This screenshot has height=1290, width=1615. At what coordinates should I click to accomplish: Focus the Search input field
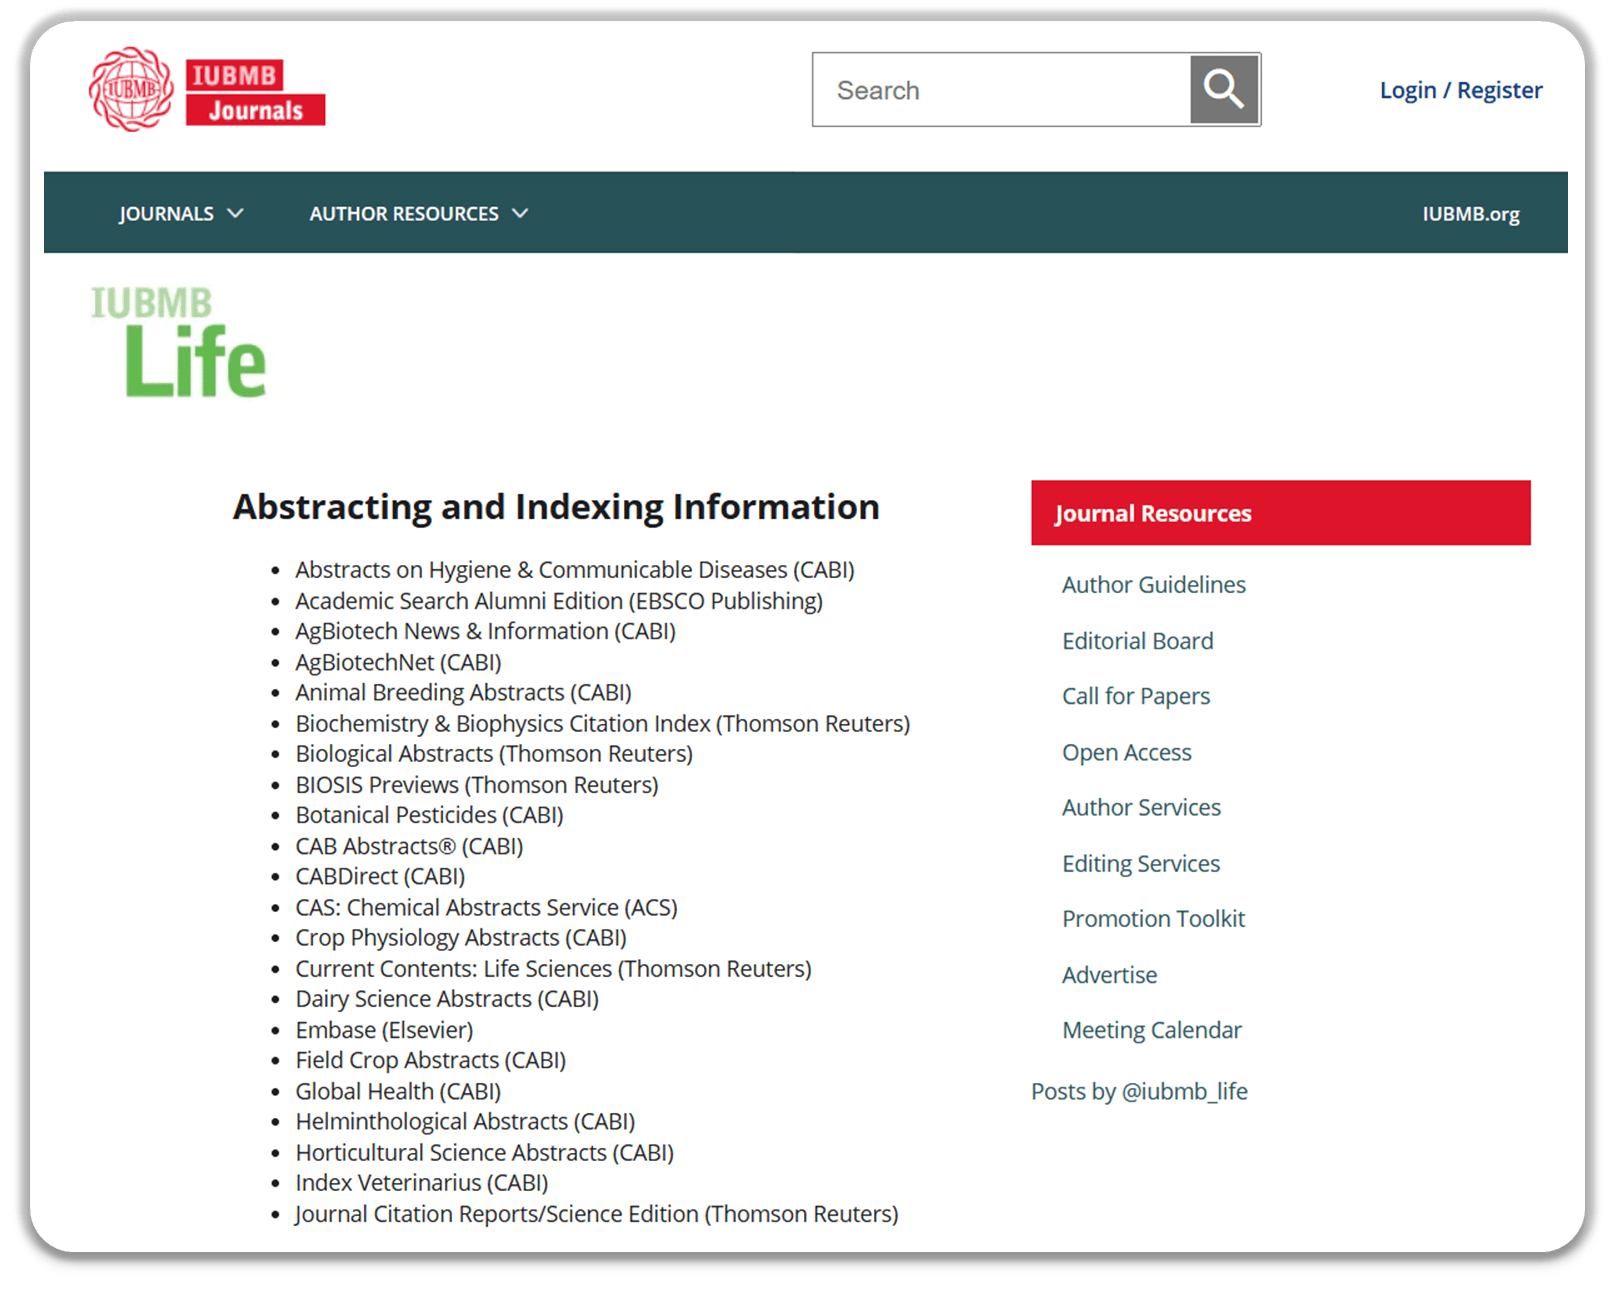click(x=1000, y=90)
